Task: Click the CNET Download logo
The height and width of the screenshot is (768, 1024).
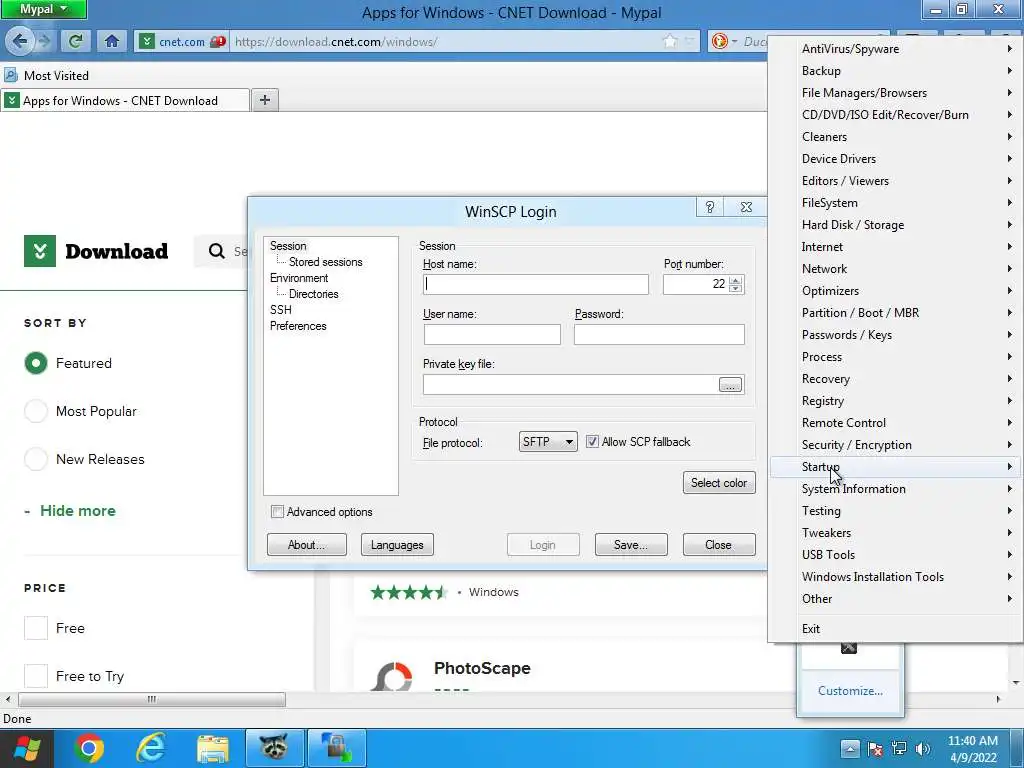Action: tap(96, 251)
